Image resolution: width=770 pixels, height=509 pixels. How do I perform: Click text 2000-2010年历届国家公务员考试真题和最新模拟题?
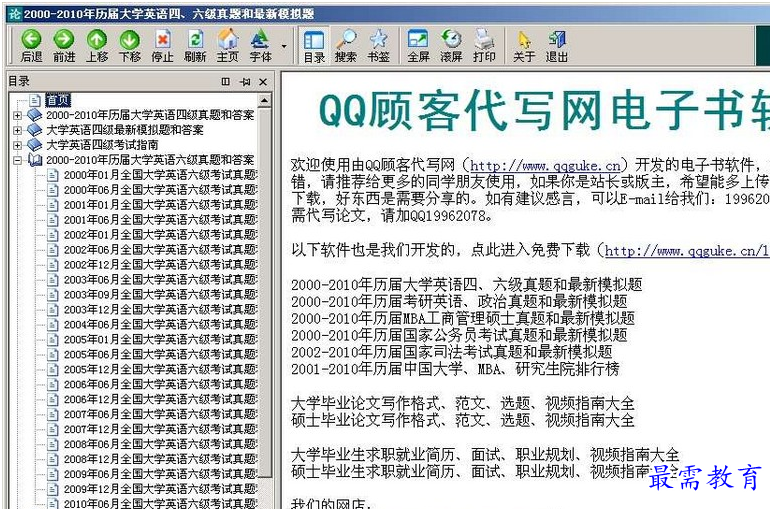point(459,335)
